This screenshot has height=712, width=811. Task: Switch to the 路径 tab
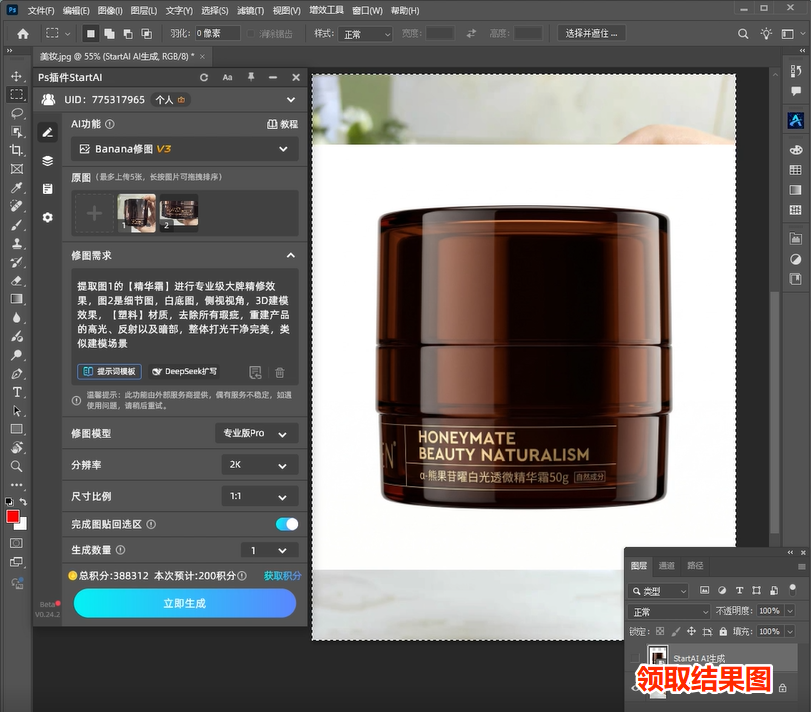[695, 566]
